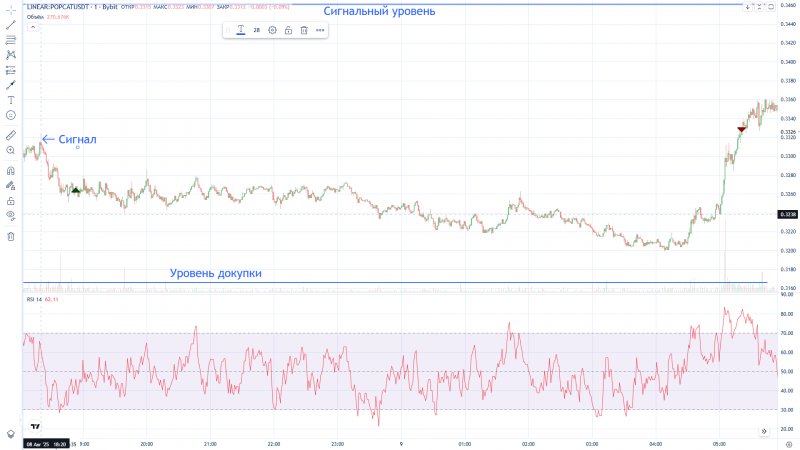Select the Уровень докупки text label
This screenshot has width=800, height=450.
pyautogui.click(x=215, y=273)
